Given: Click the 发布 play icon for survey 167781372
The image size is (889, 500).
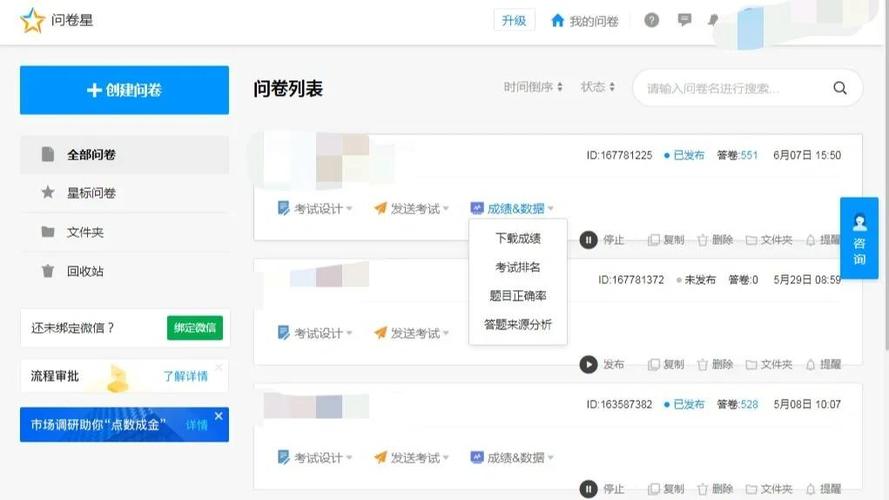Looking at the screenshot, I should click(x=589, y=364).
